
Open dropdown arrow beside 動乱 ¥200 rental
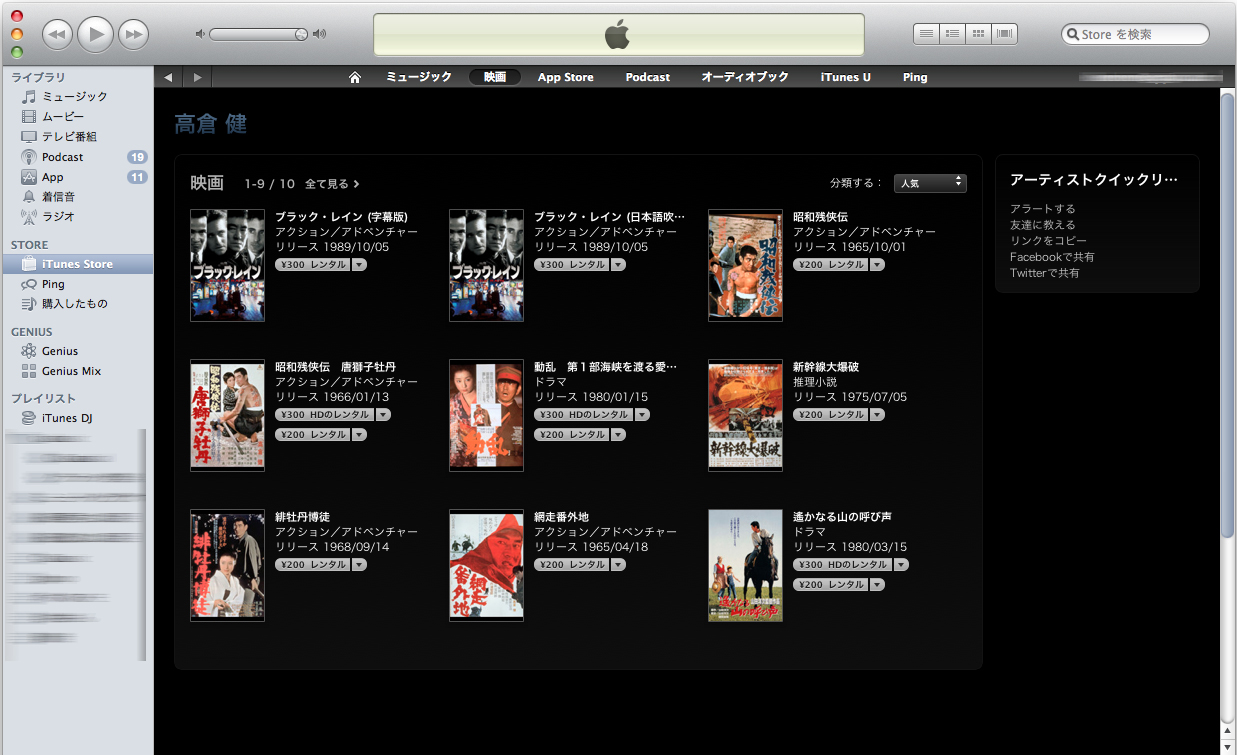tap(618, 435)
